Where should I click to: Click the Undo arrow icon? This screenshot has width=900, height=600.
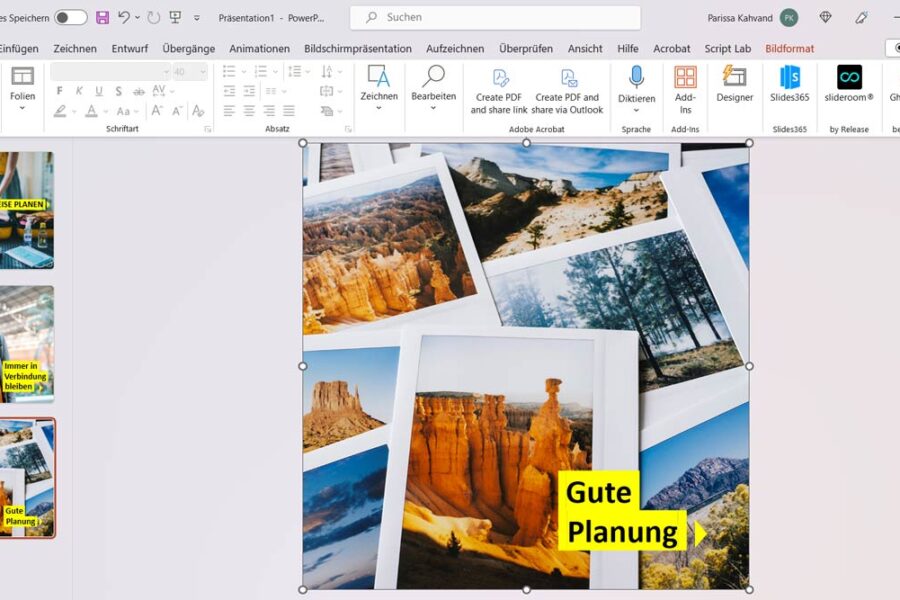coord(124,17)
